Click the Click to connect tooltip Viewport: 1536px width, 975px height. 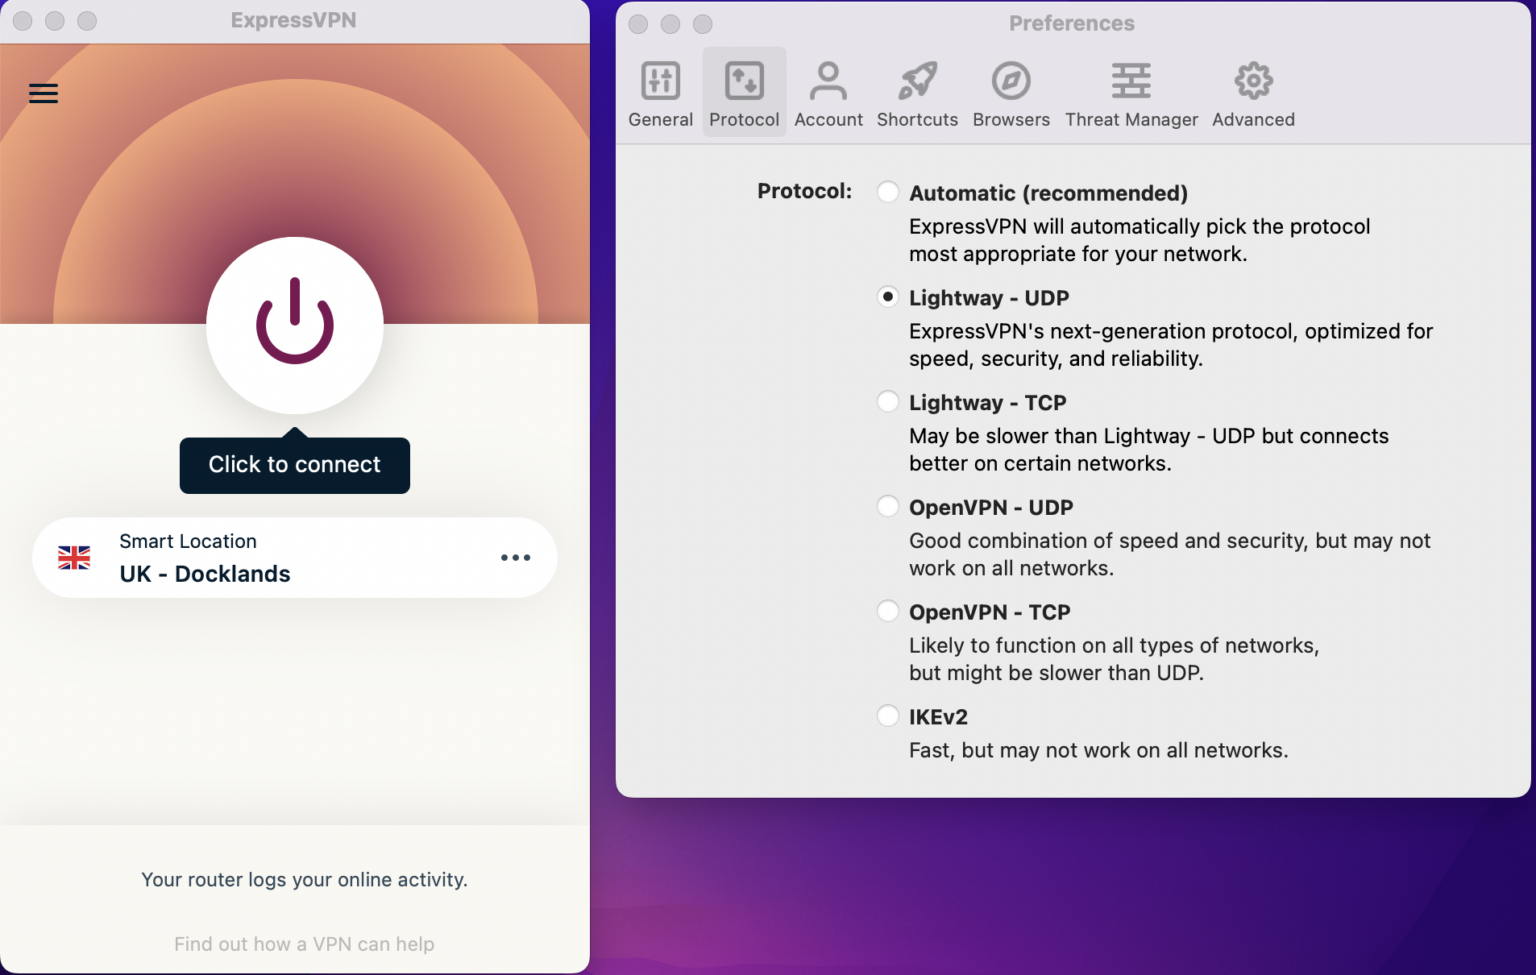(294, 465)
